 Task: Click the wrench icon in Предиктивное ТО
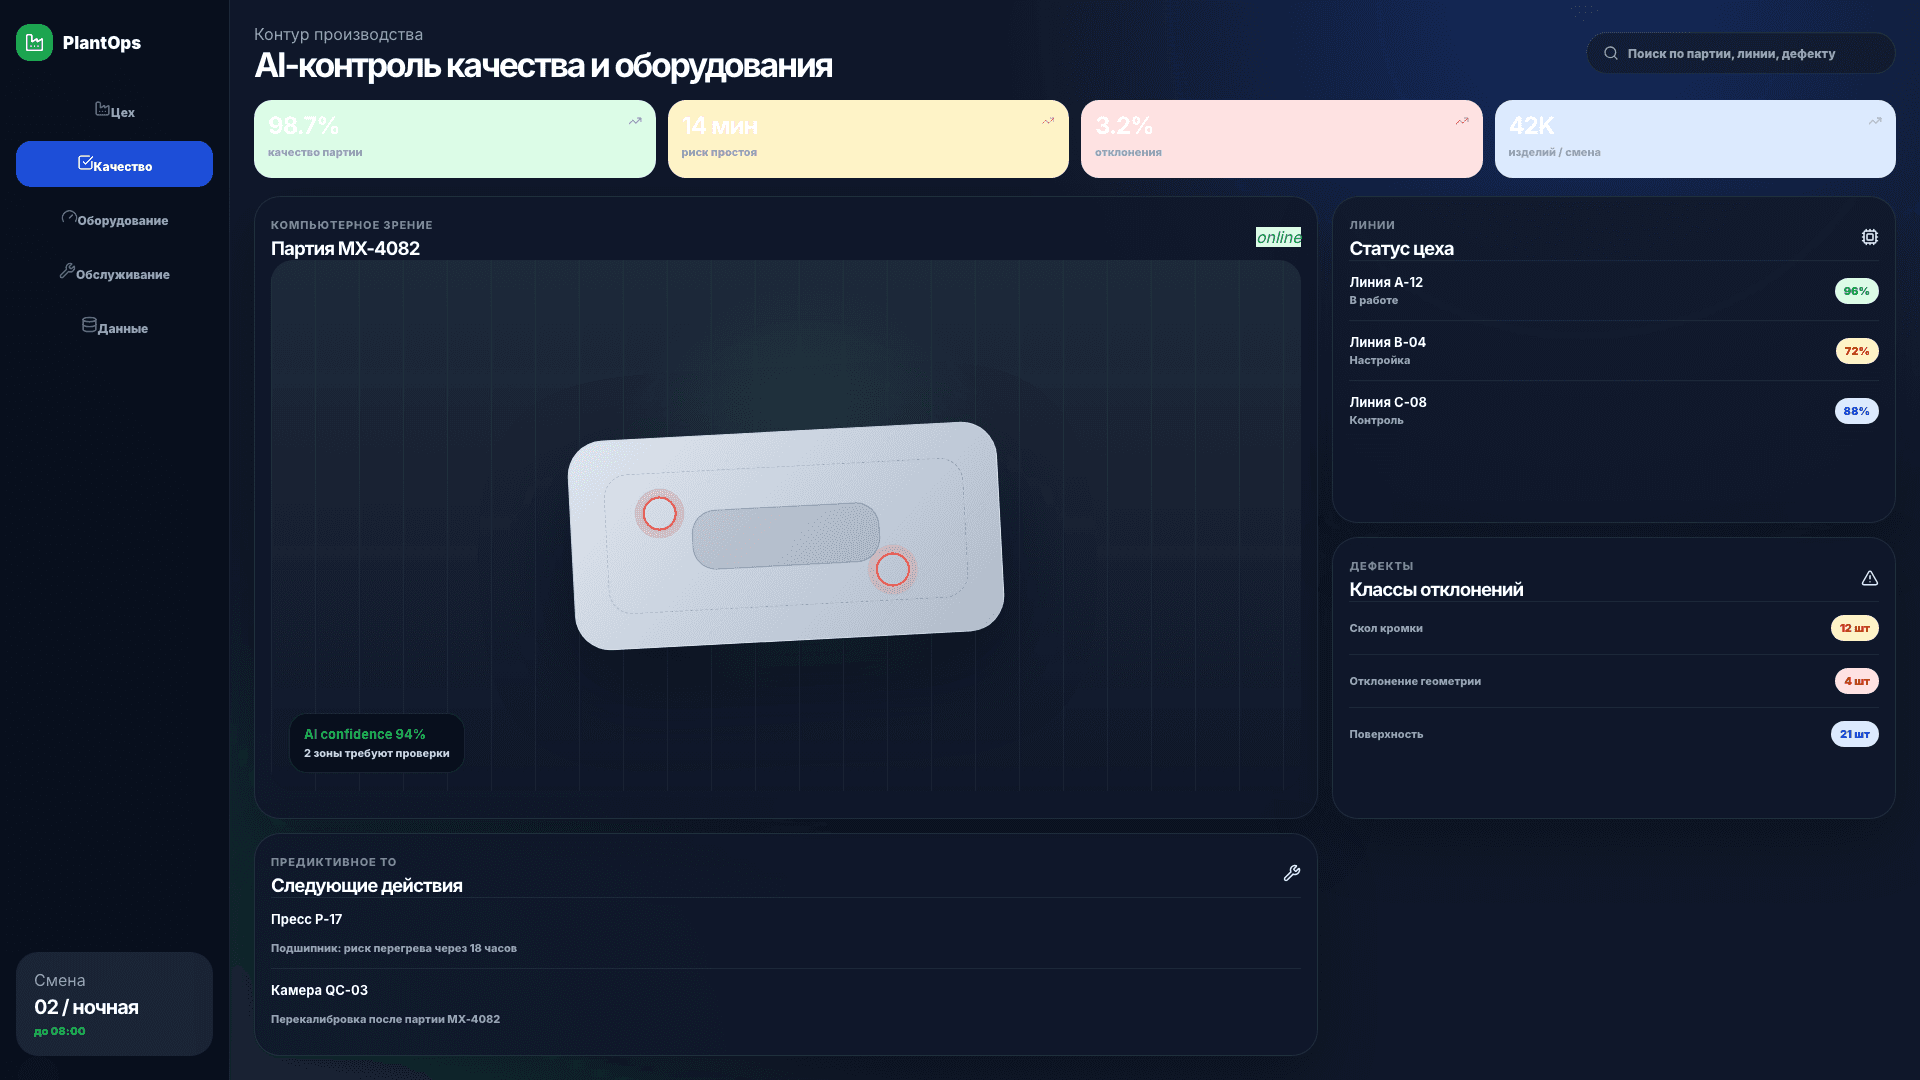tap(1292, 872)
